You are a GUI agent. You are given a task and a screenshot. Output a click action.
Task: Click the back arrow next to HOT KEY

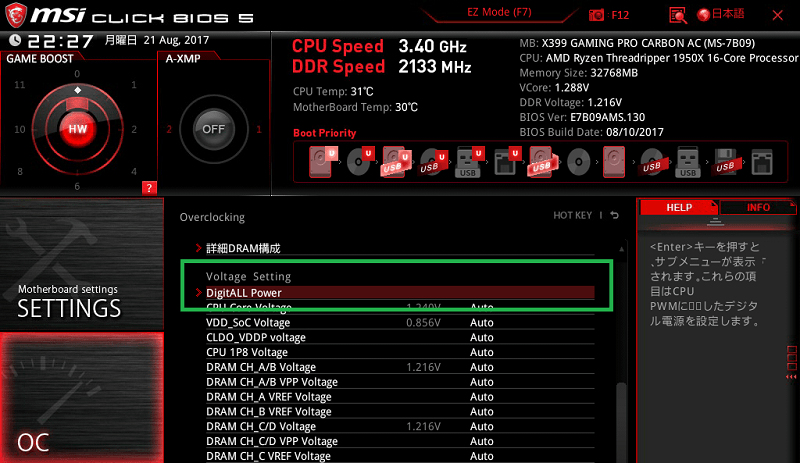(615, 215)
